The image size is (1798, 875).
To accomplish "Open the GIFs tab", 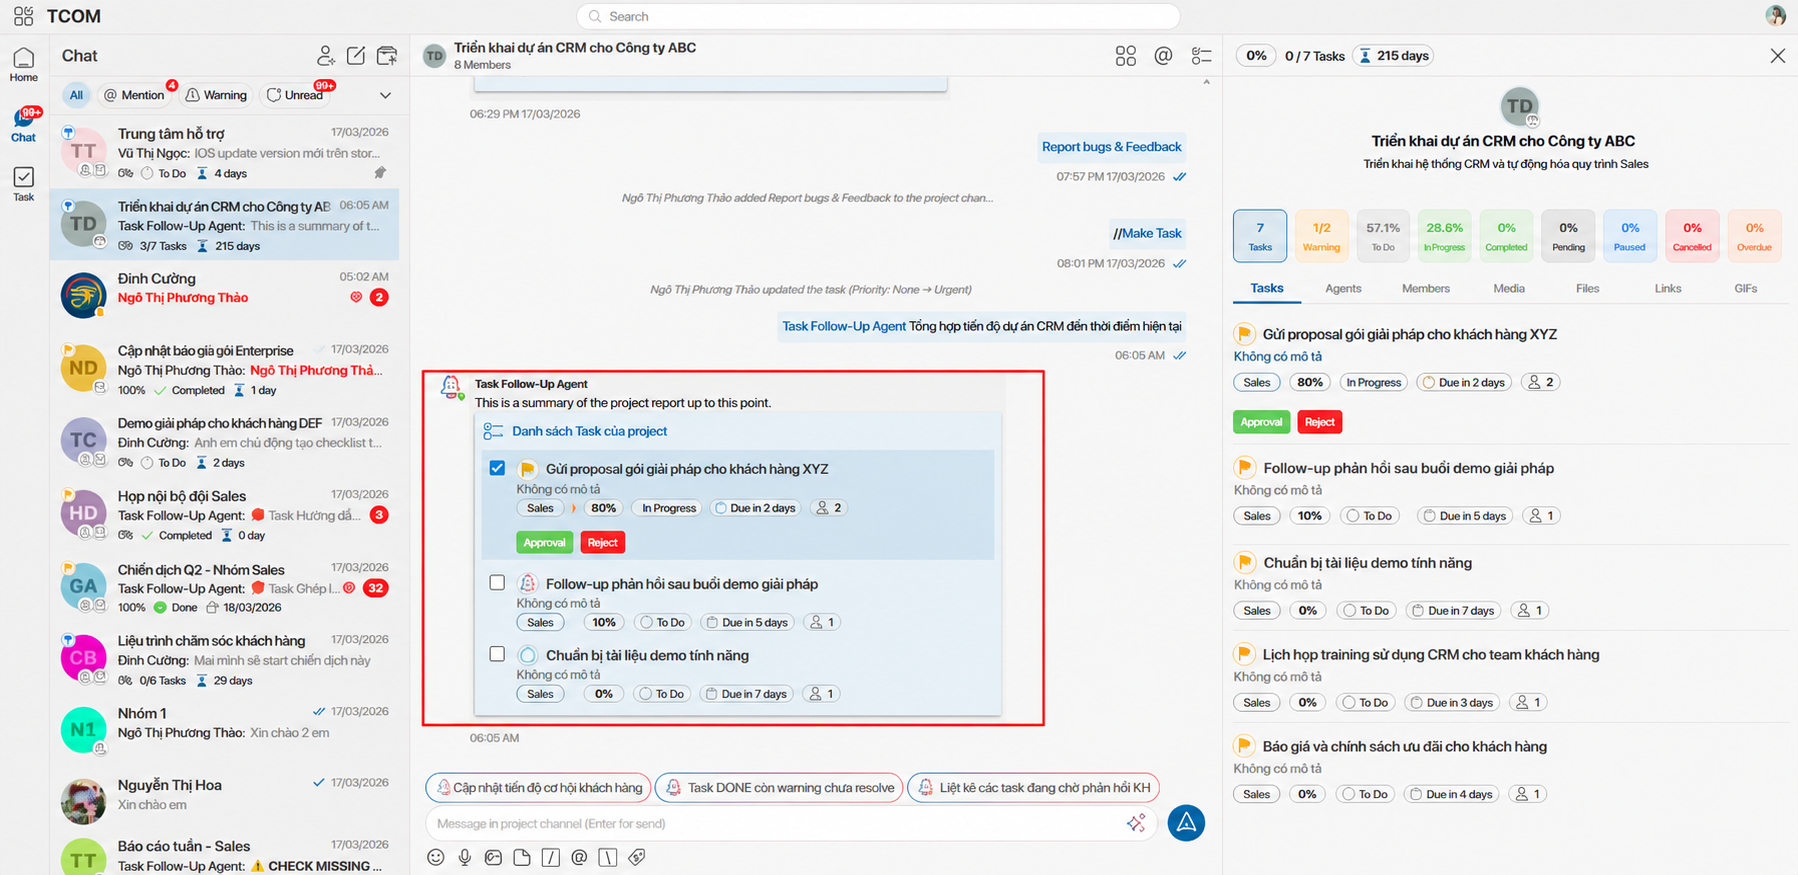I will (x=1746, y=288).
